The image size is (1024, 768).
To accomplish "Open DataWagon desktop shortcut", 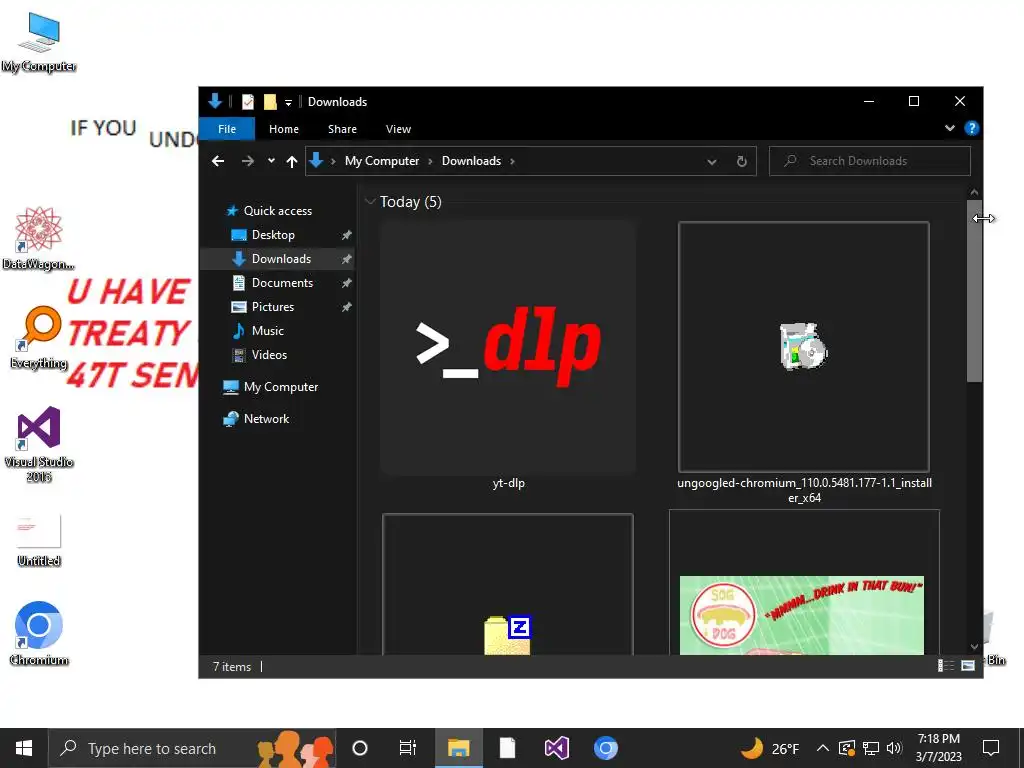I will coord(39,238).
